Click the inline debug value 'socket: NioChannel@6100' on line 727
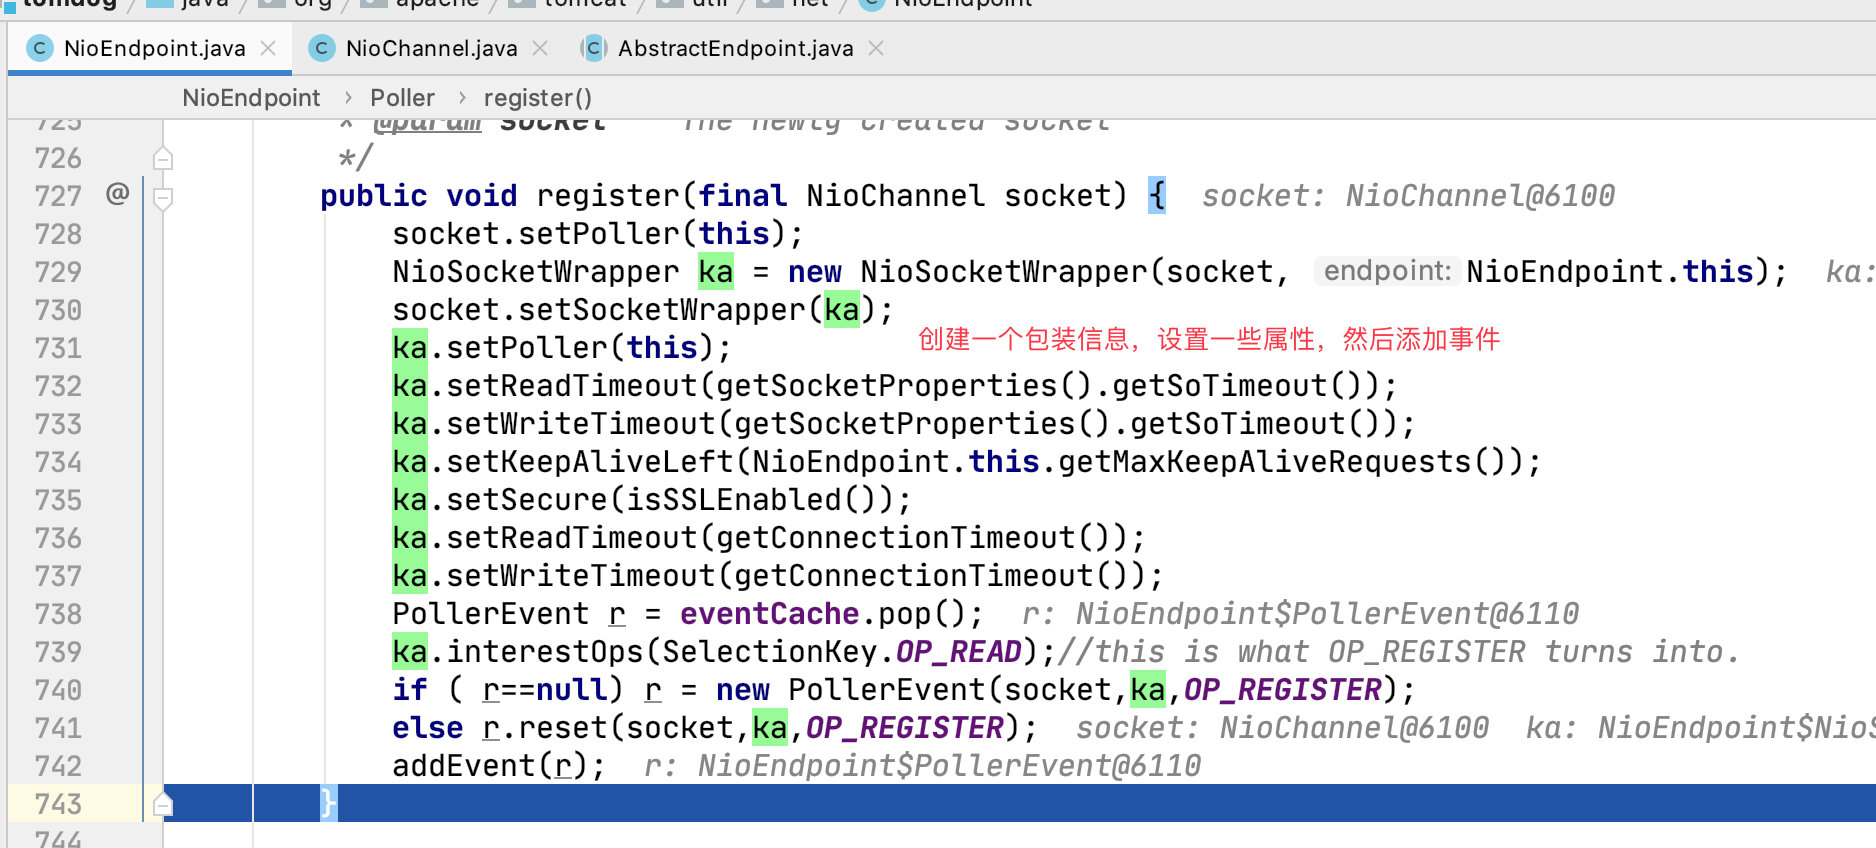This screenshot has height=848, width=1876. [1408, 196]
